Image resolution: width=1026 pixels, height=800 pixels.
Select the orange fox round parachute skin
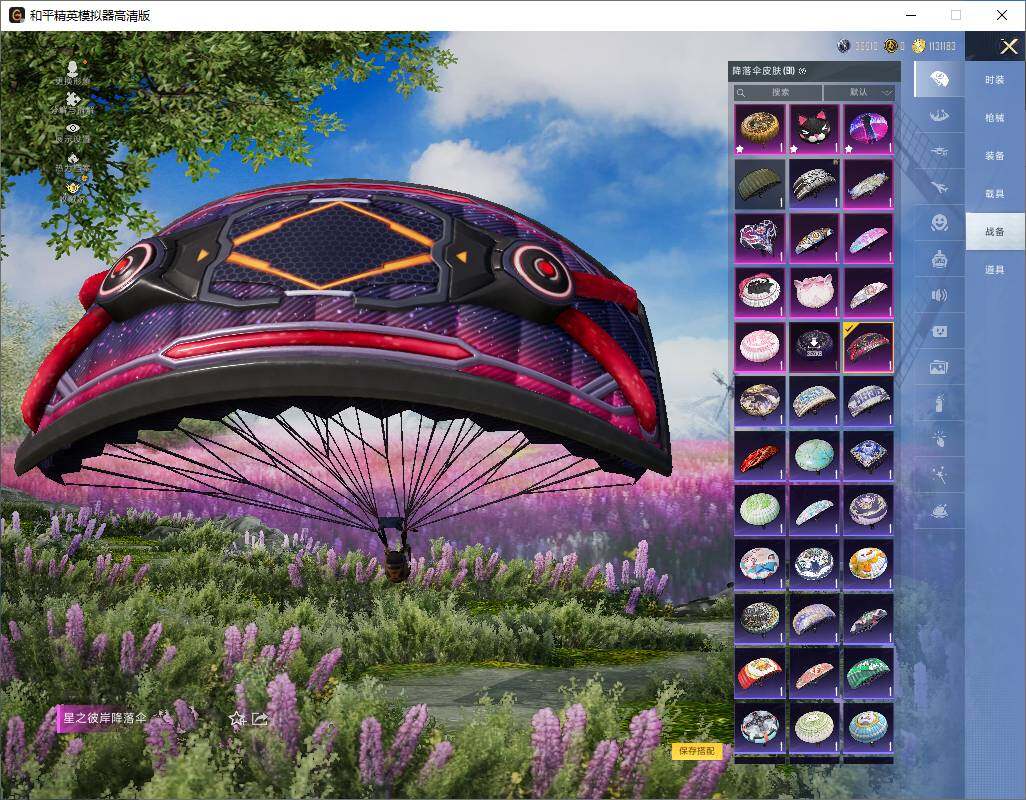point(868,565)
